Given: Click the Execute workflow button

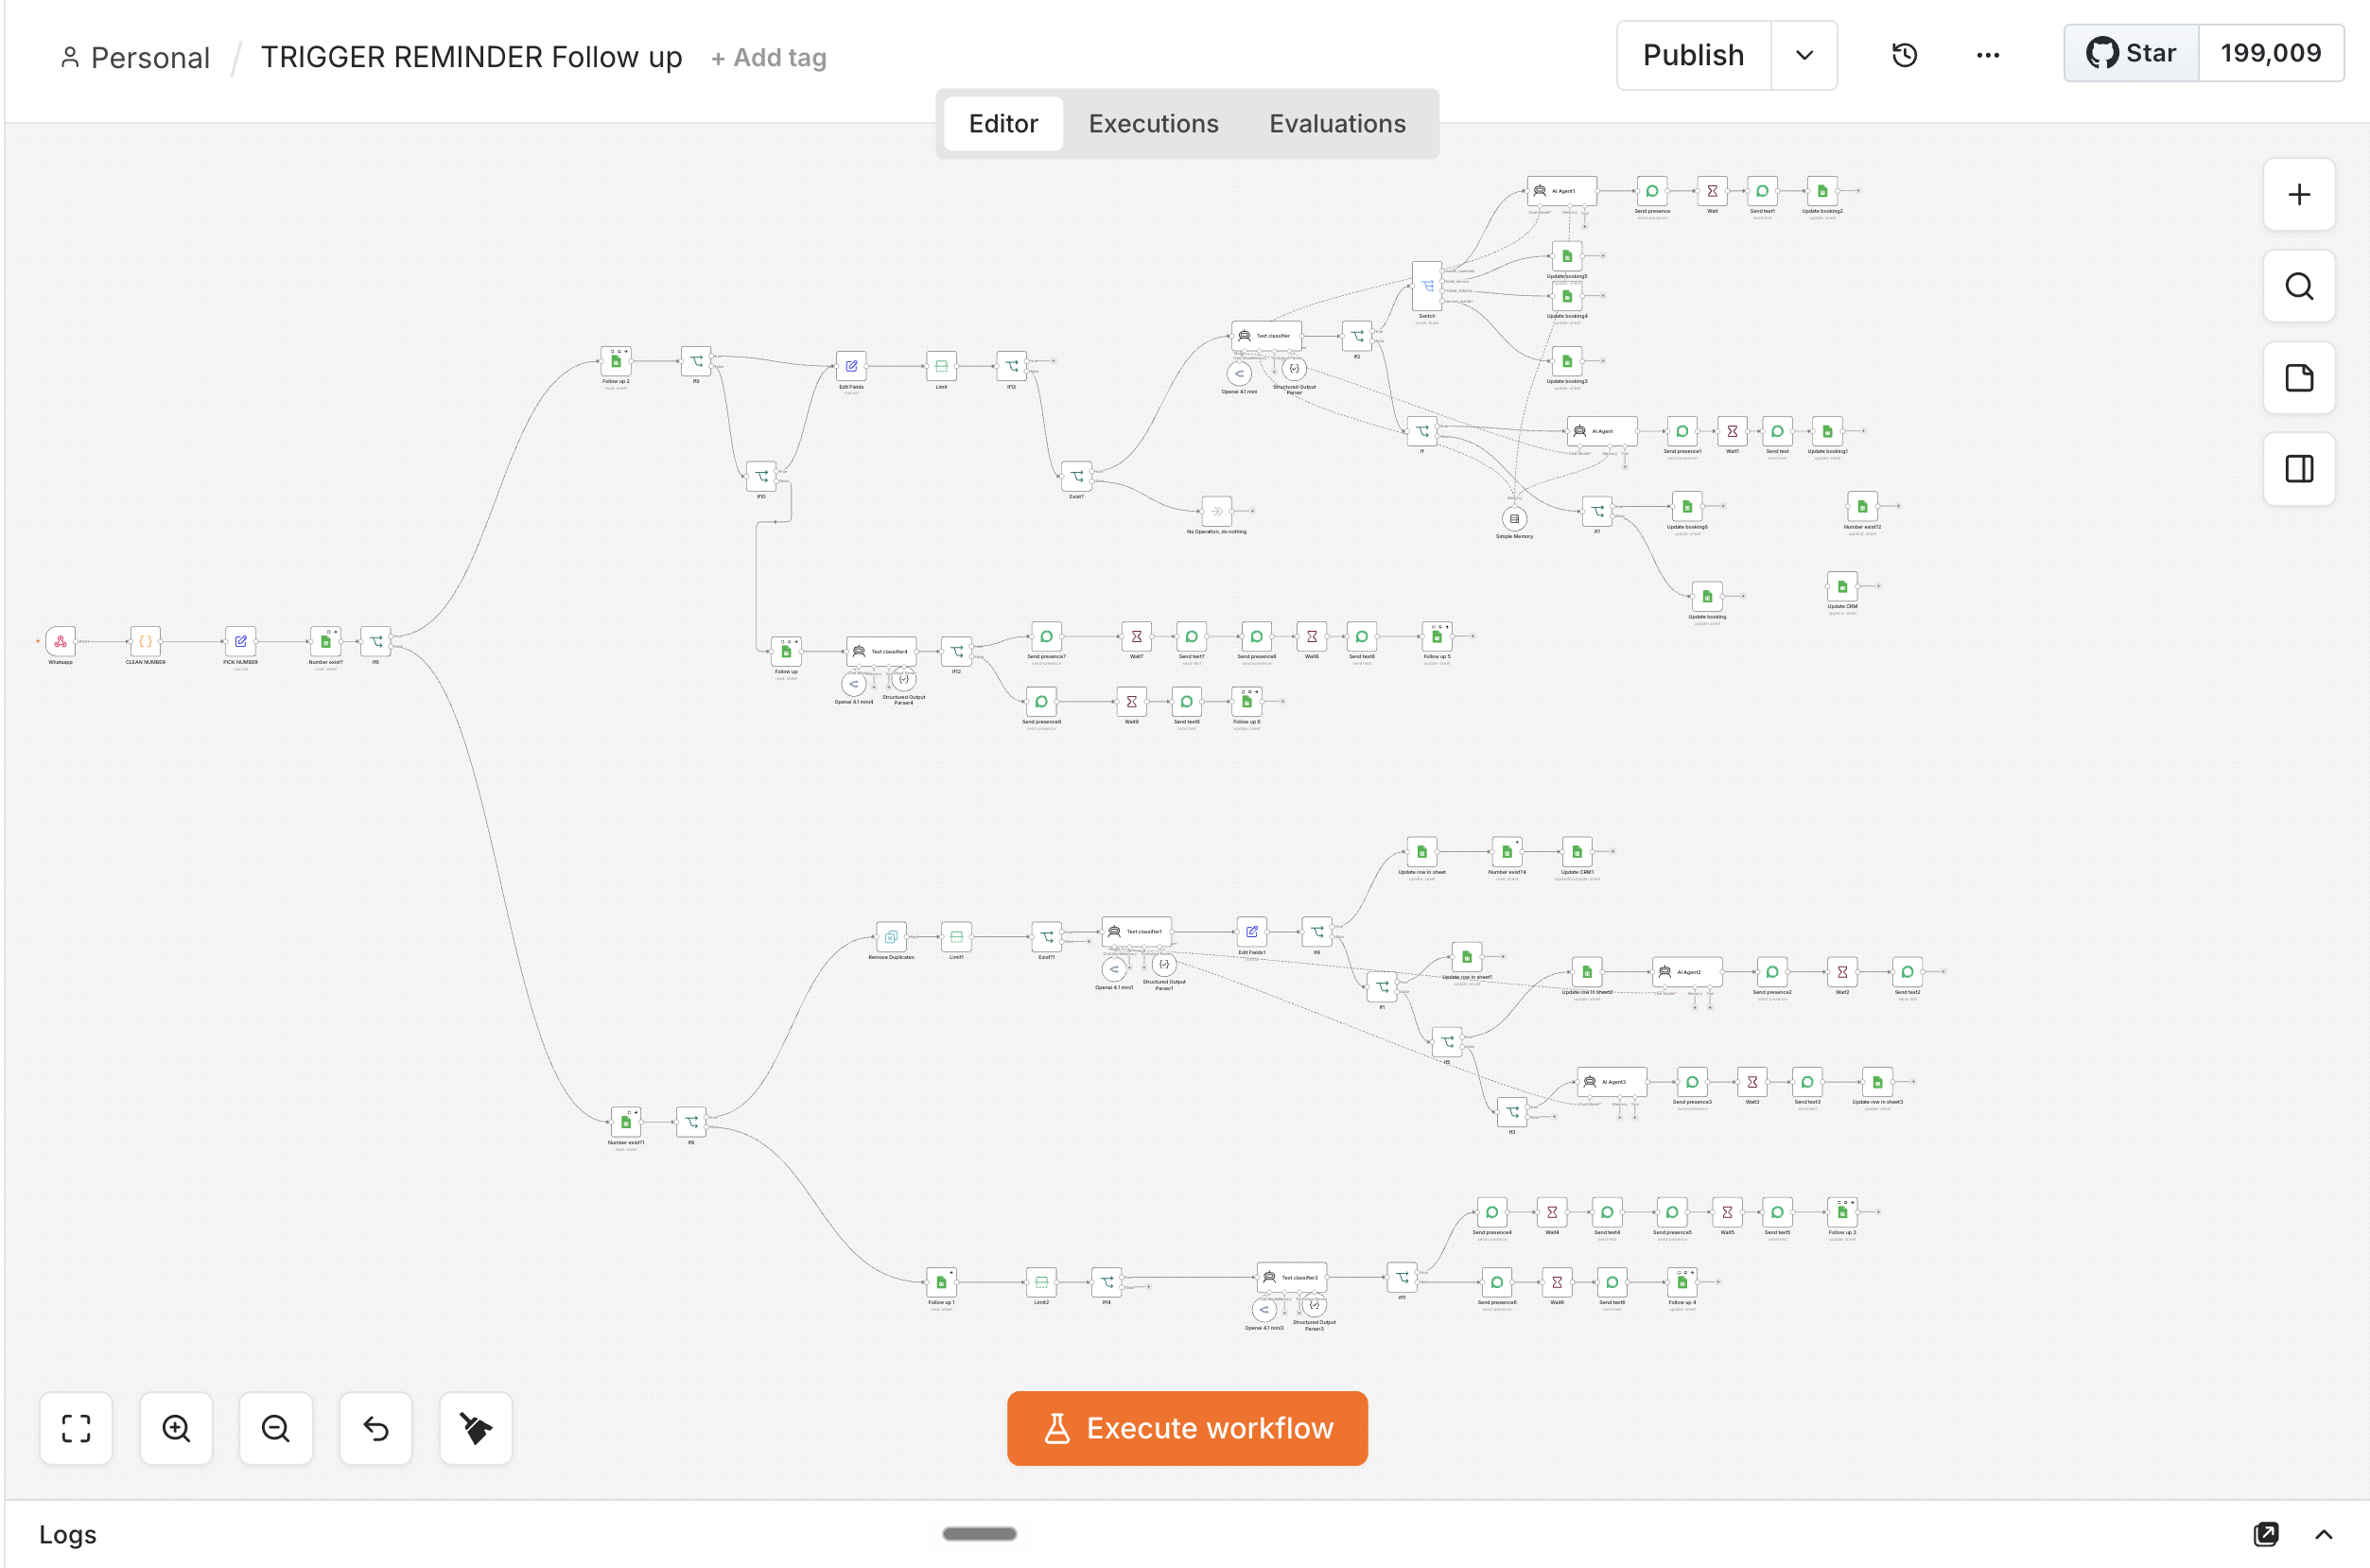Looking at the screenshot, I should 1187,1428.
